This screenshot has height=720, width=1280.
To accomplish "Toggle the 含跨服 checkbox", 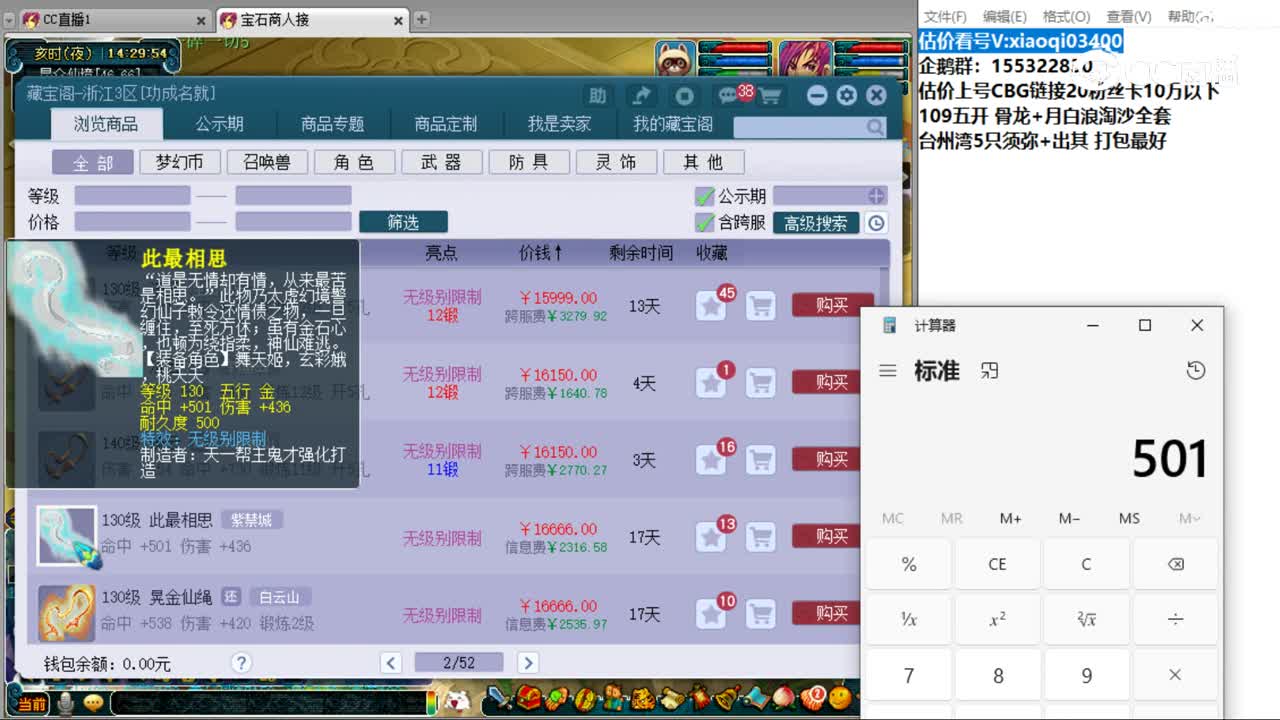I will (705, 222).
